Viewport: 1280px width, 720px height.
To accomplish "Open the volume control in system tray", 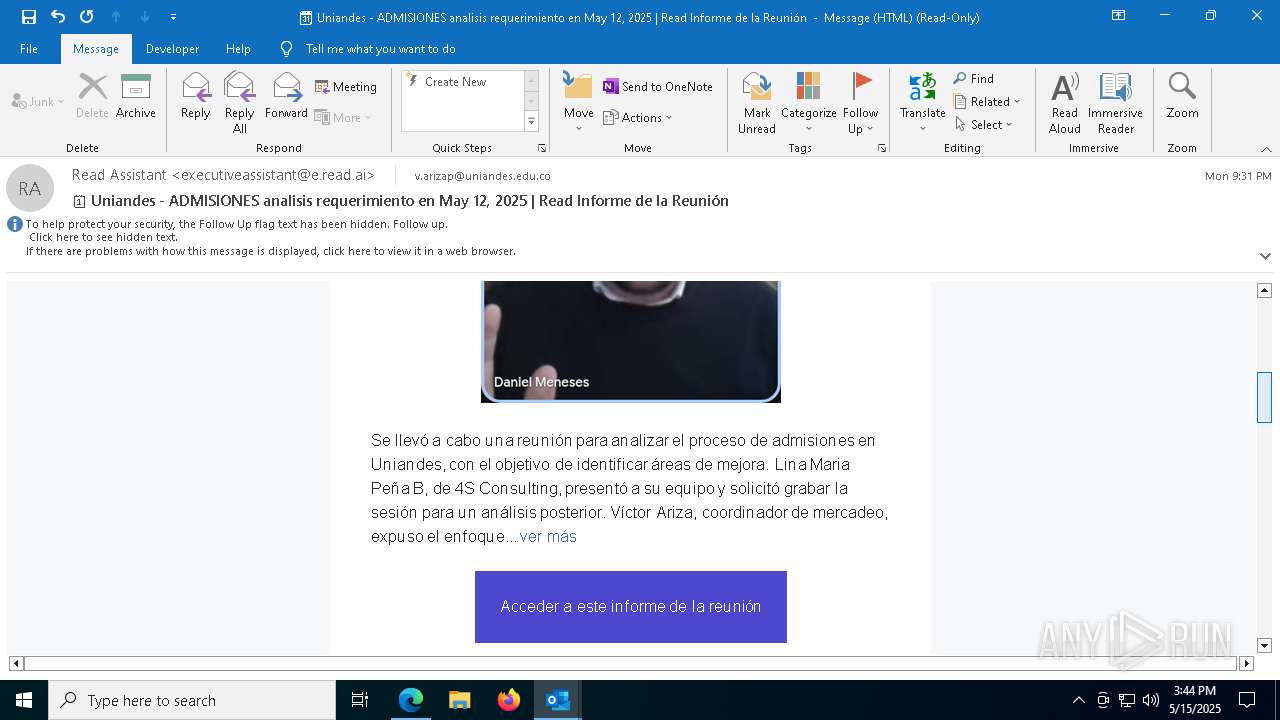I will [x=1151, y=700].
